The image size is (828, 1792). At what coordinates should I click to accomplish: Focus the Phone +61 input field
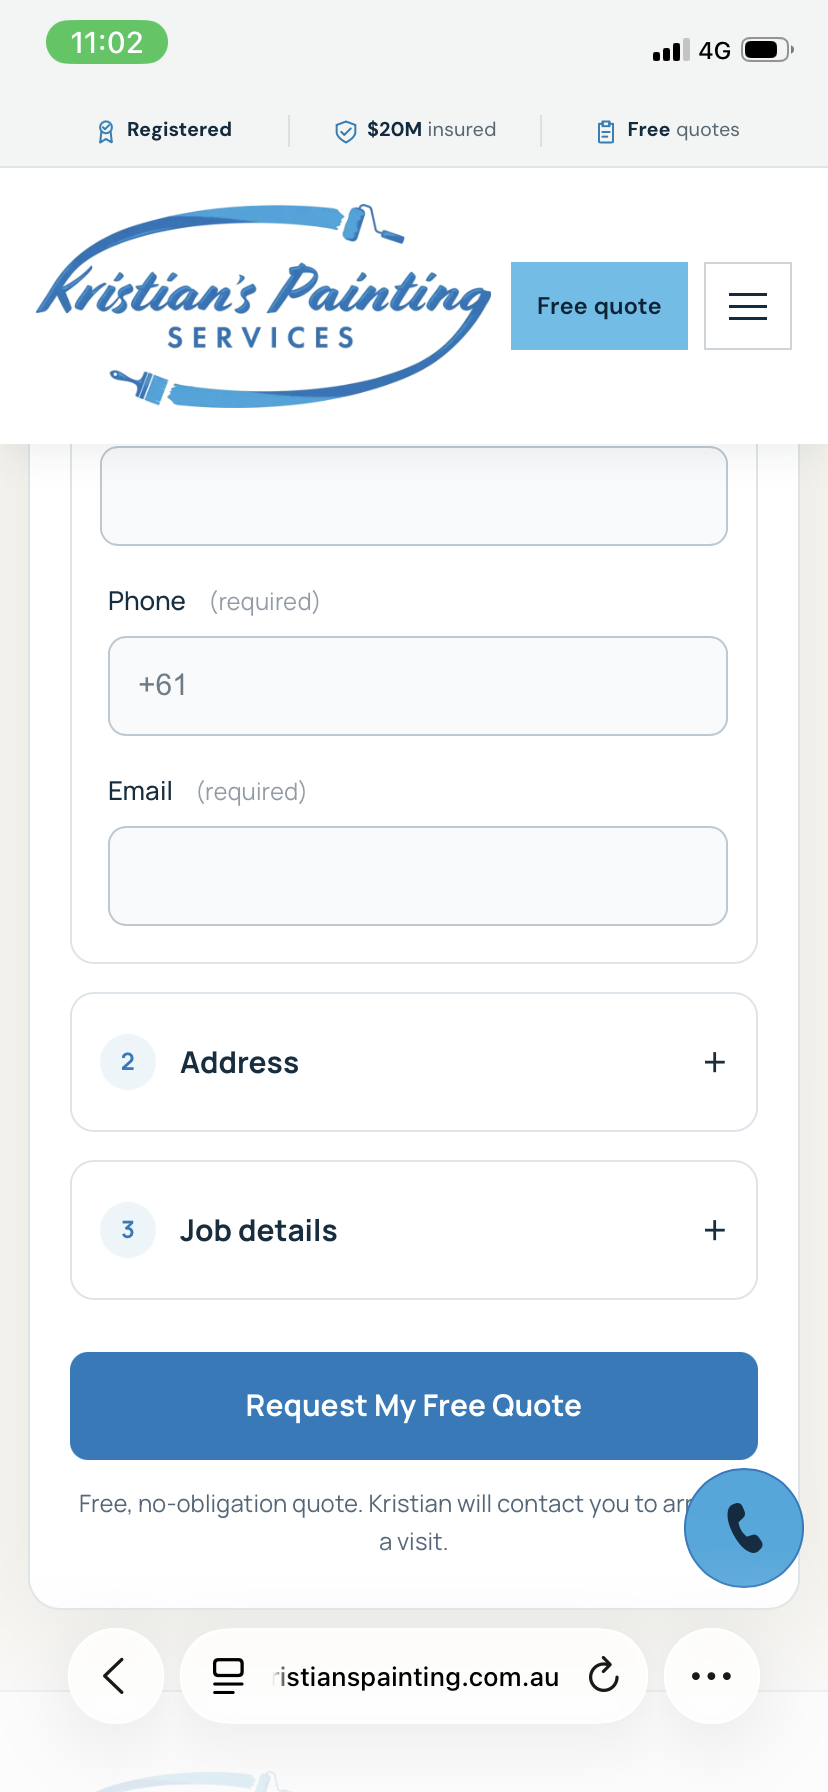(418, 686)
